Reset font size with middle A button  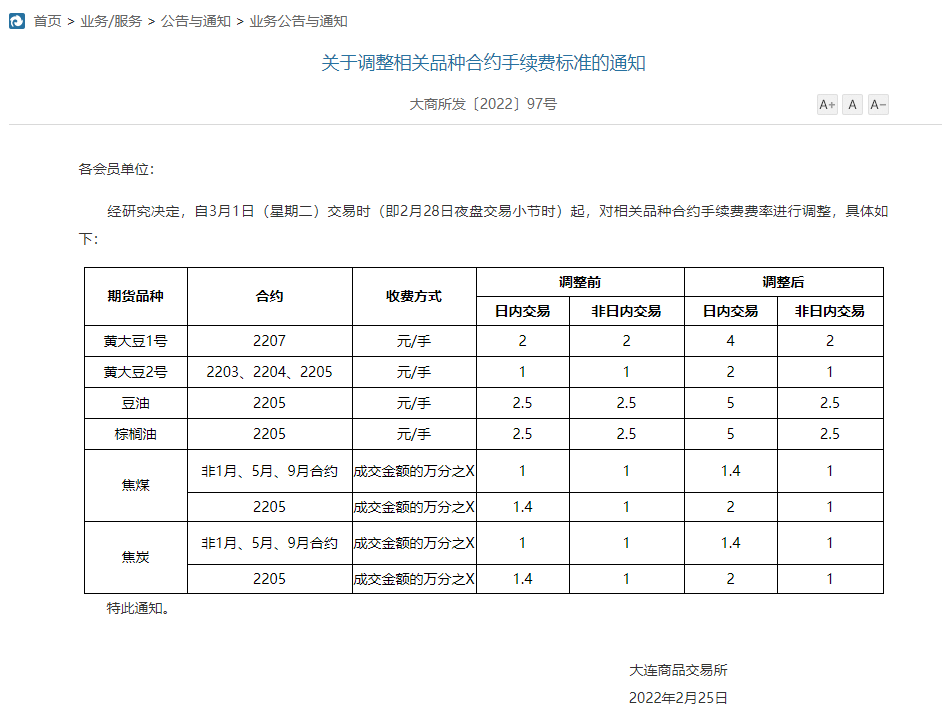pyautogui.click(x=852, y=105)
